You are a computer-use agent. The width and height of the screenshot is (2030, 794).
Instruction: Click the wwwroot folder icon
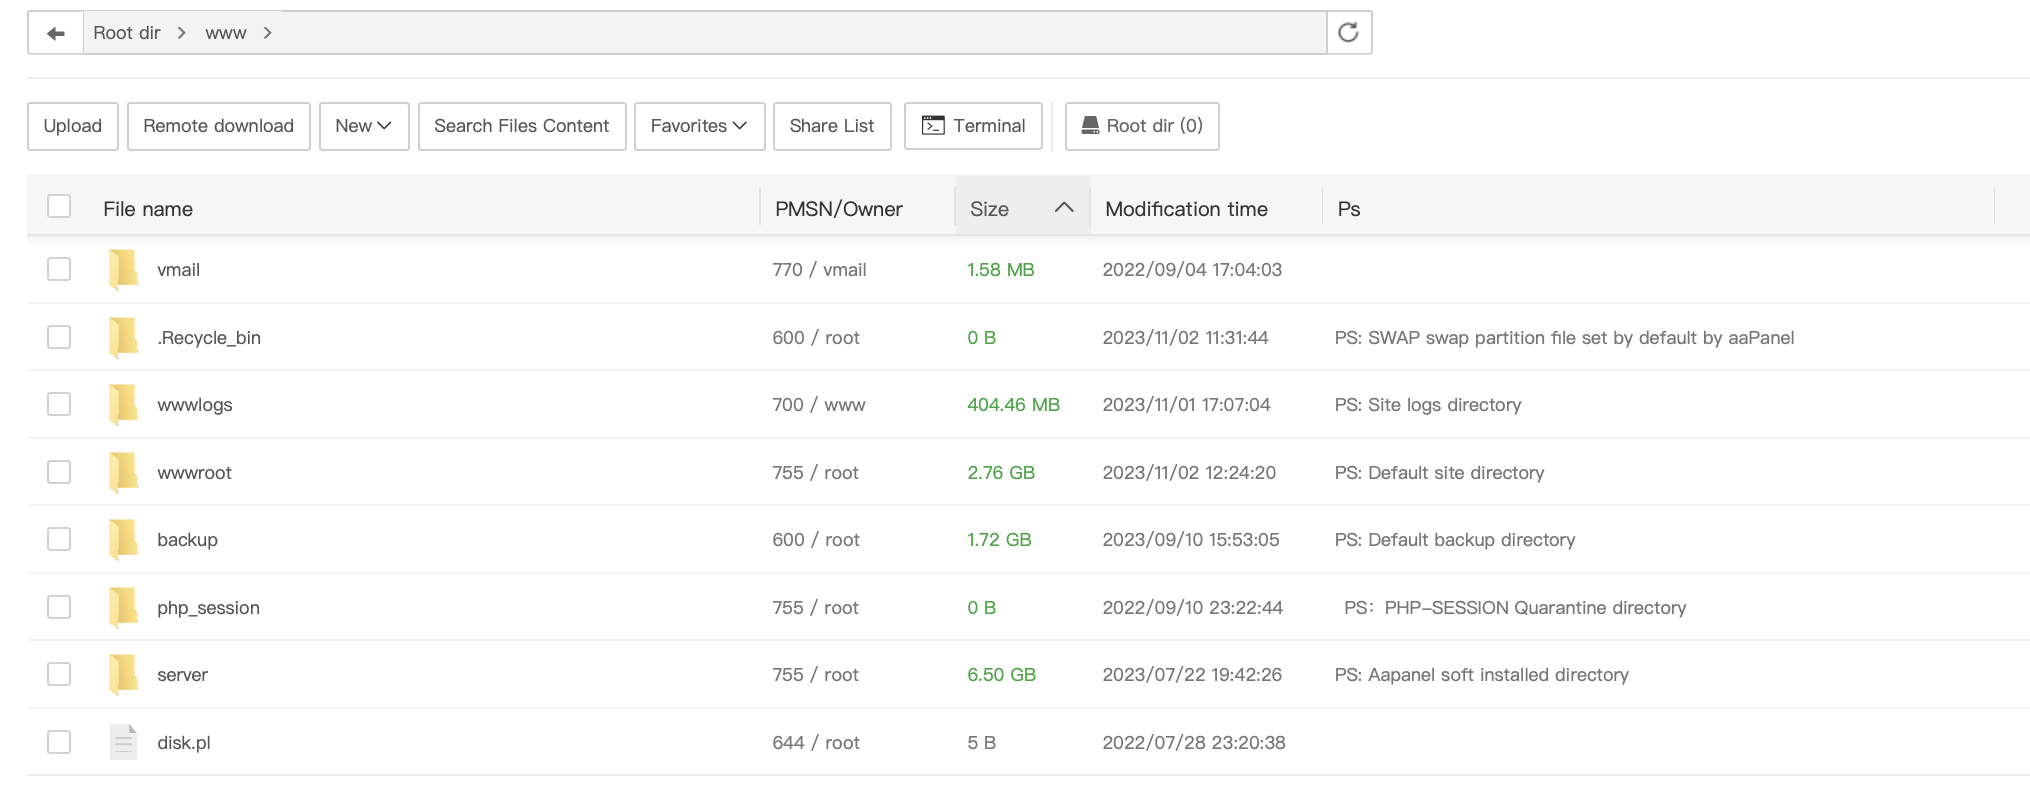(123, 473)
